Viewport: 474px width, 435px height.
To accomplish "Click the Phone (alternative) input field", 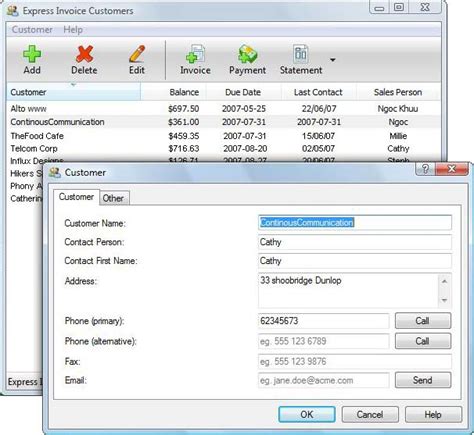I will click(324, 341).
